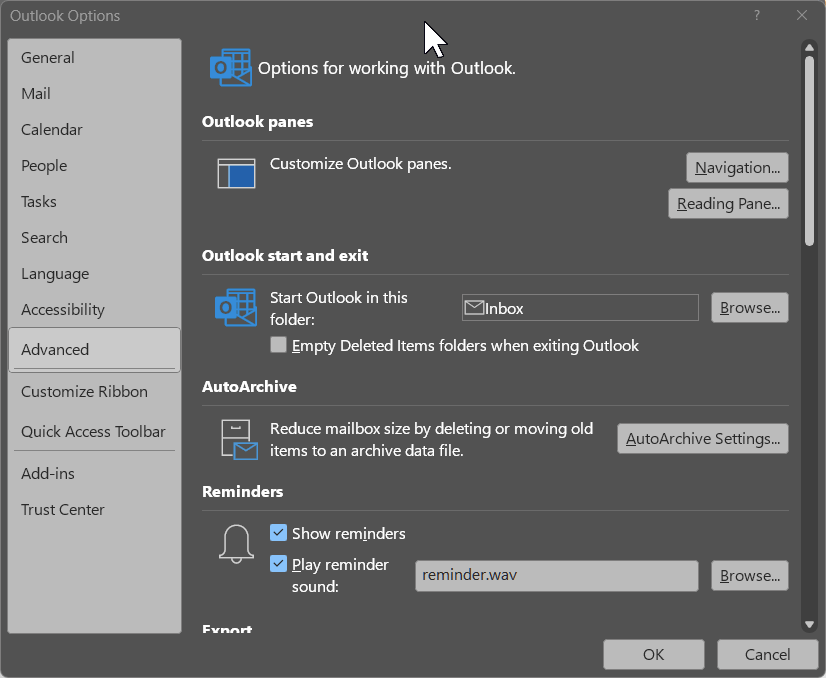Image resolution: width=826 pixels, height=678 pixels.
Task: Select the Calendar category
Action: [x=95, y=130]
